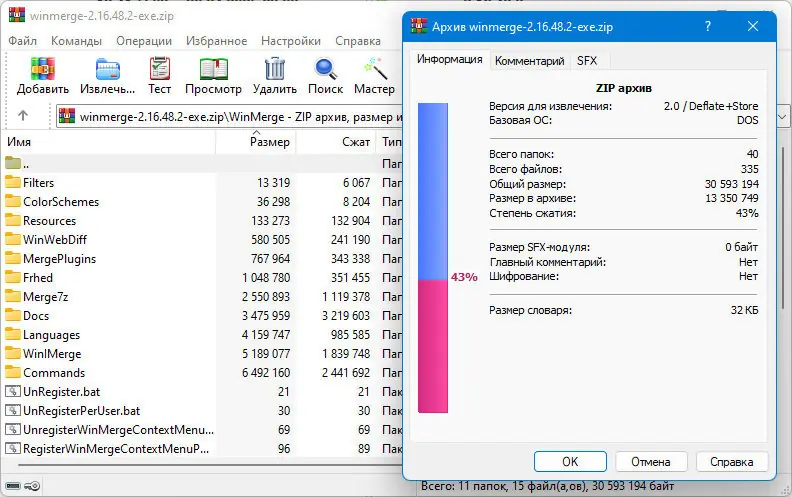Select the MergePlugins folder icon
The height and width of the screenshot is (497, 792).
click(13, 258)
